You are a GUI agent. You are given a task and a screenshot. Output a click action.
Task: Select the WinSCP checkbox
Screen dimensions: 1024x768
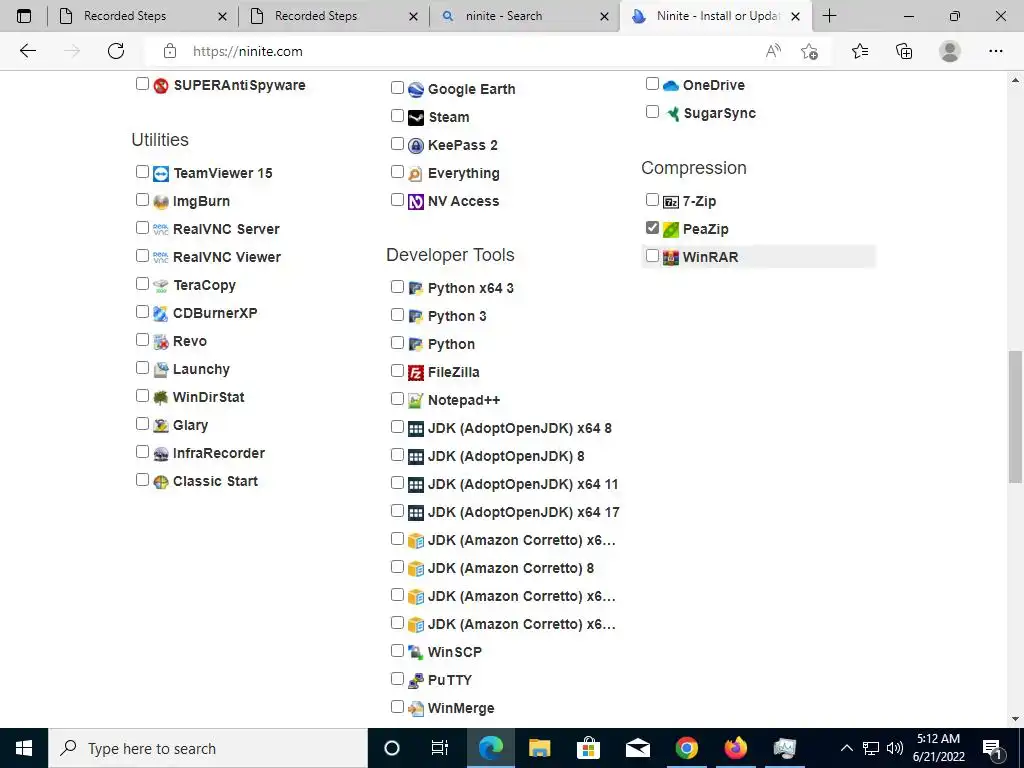click(x=397, y=650)
